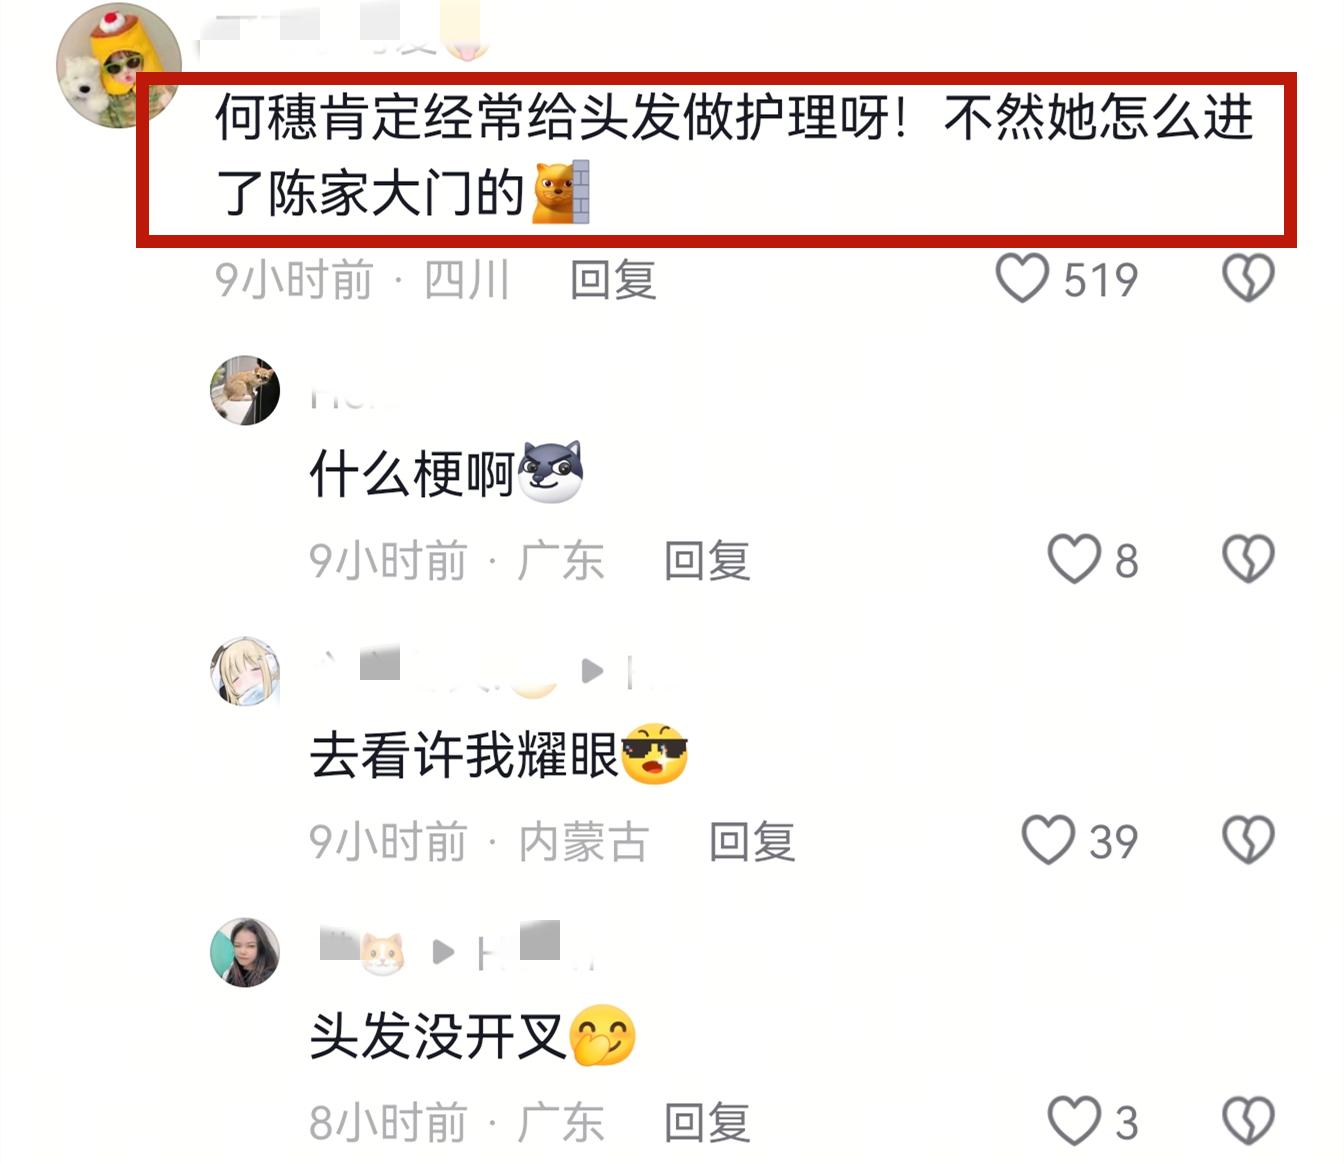Dislike the 去看许我耀眼 reply
This screenshot has width=1344, height=1164.
(1248, 839)
